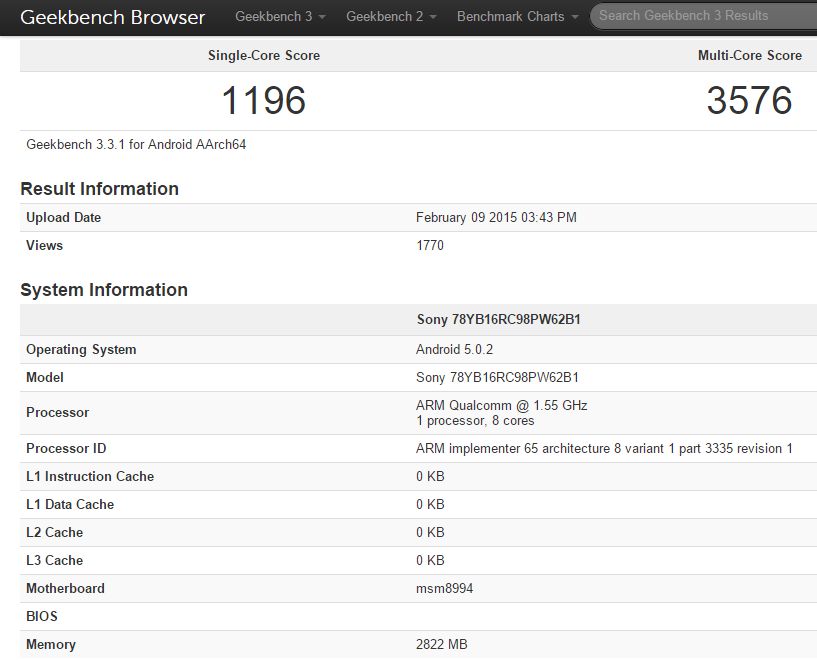
Task: Select the multi-core score 3576
Action: click(749, 100)
